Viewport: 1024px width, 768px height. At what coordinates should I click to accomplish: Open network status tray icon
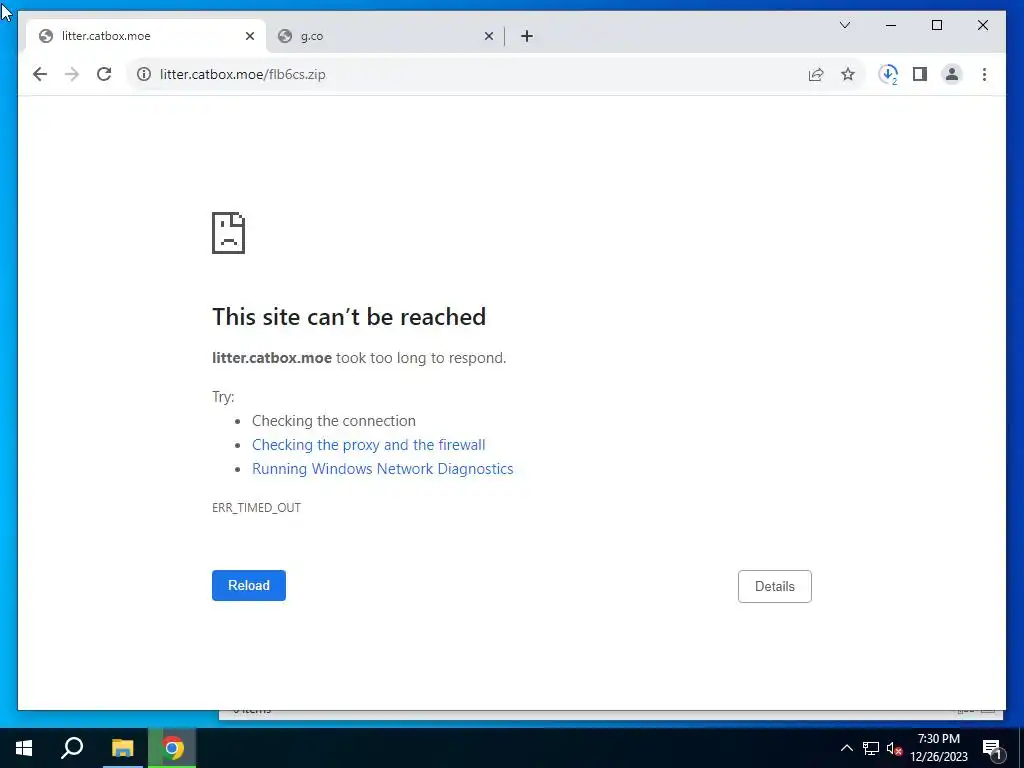click(871, 748)
